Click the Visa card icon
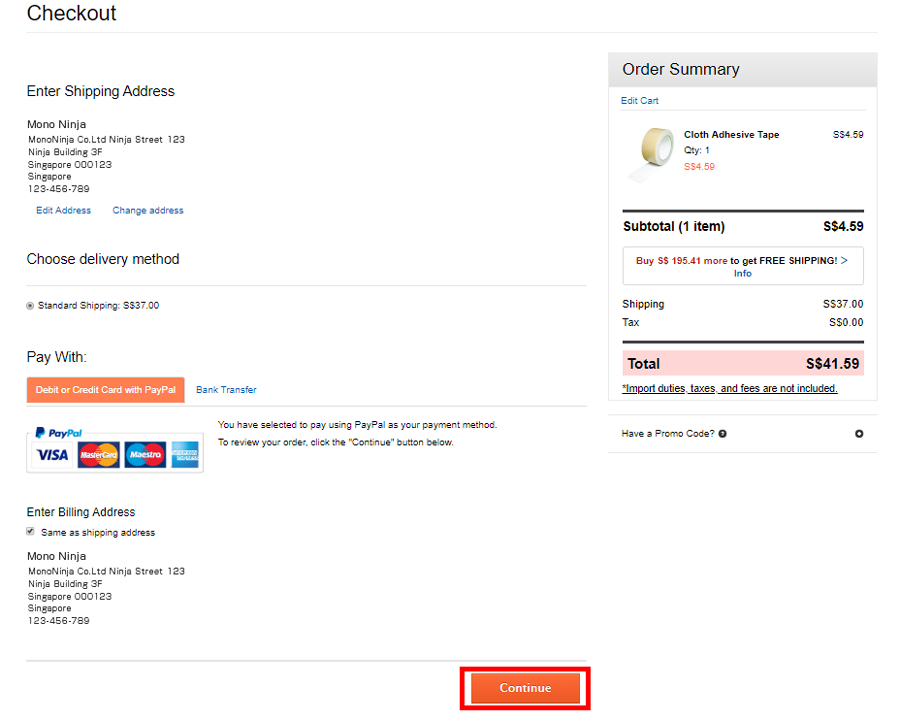 52,455
